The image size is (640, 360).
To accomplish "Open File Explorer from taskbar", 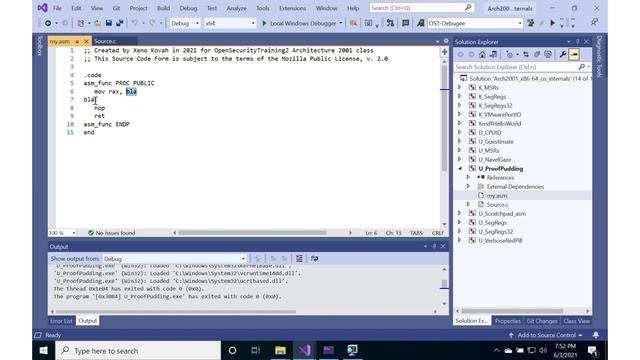I will 280,350.
